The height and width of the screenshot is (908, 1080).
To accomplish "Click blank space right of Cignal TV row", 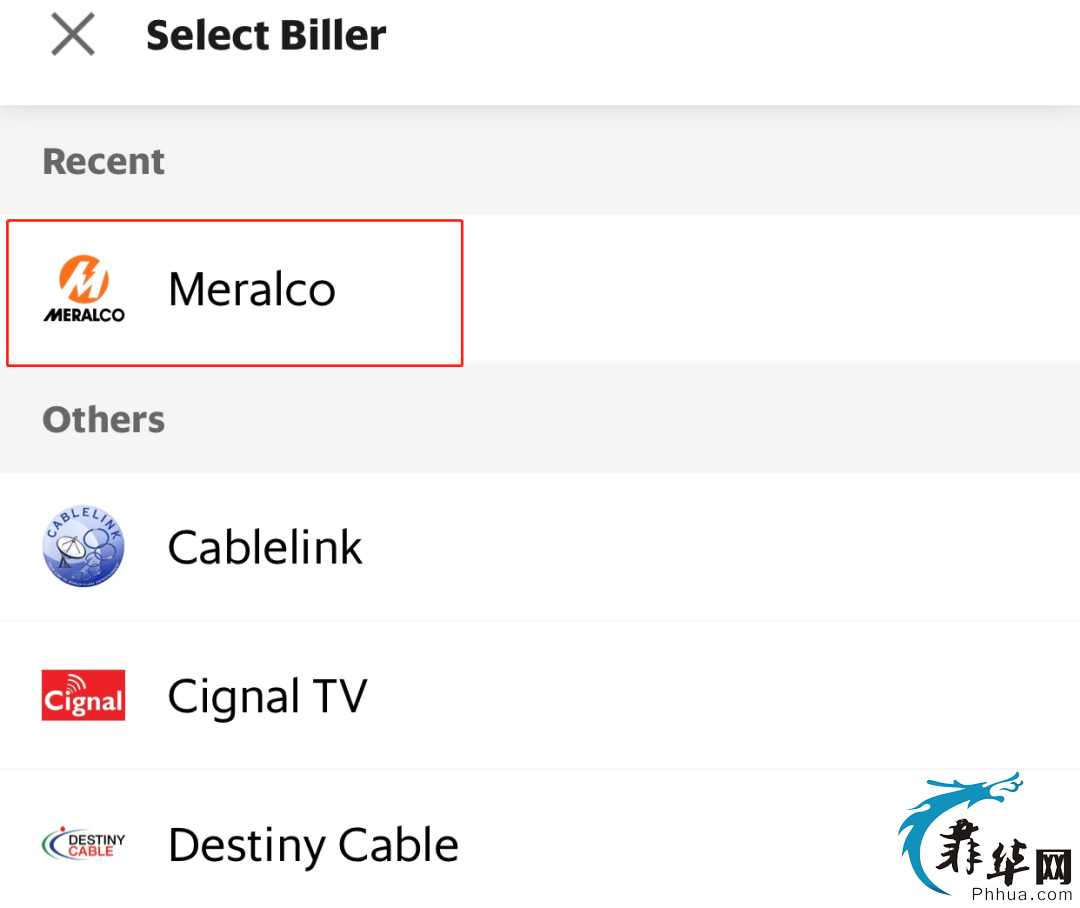I will click(723, 695).
